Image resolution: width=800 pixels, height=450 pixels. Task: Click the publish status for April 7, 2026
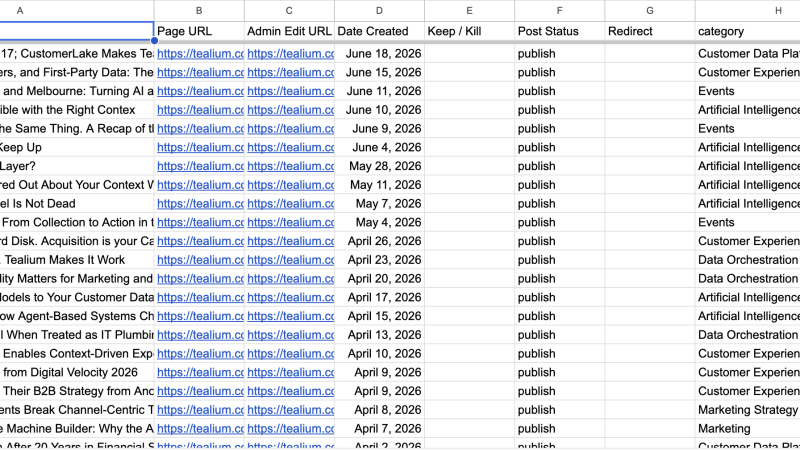pos(536,429)
